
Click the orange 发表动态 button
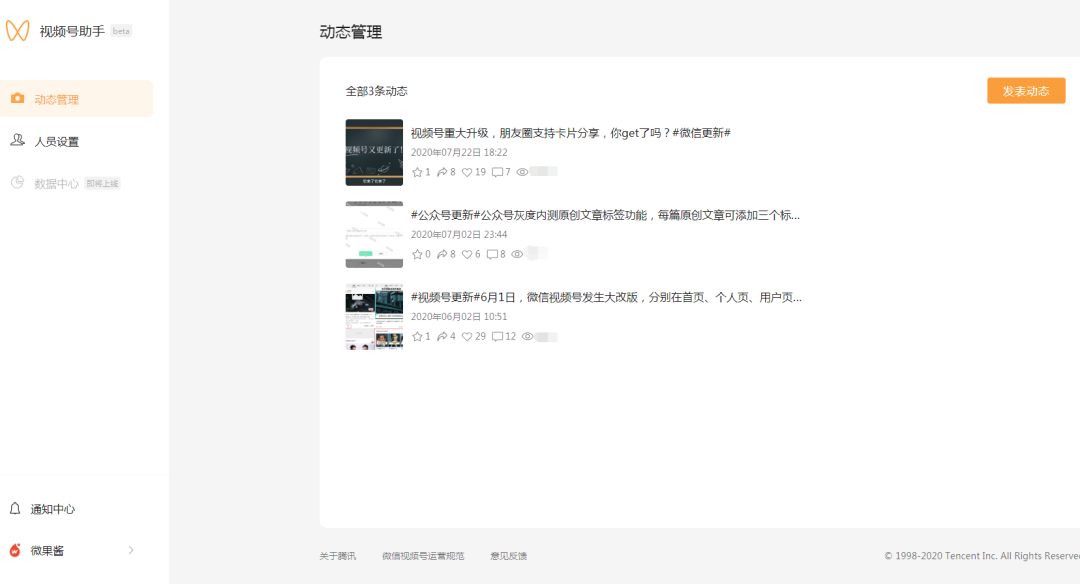(1026, 90)
